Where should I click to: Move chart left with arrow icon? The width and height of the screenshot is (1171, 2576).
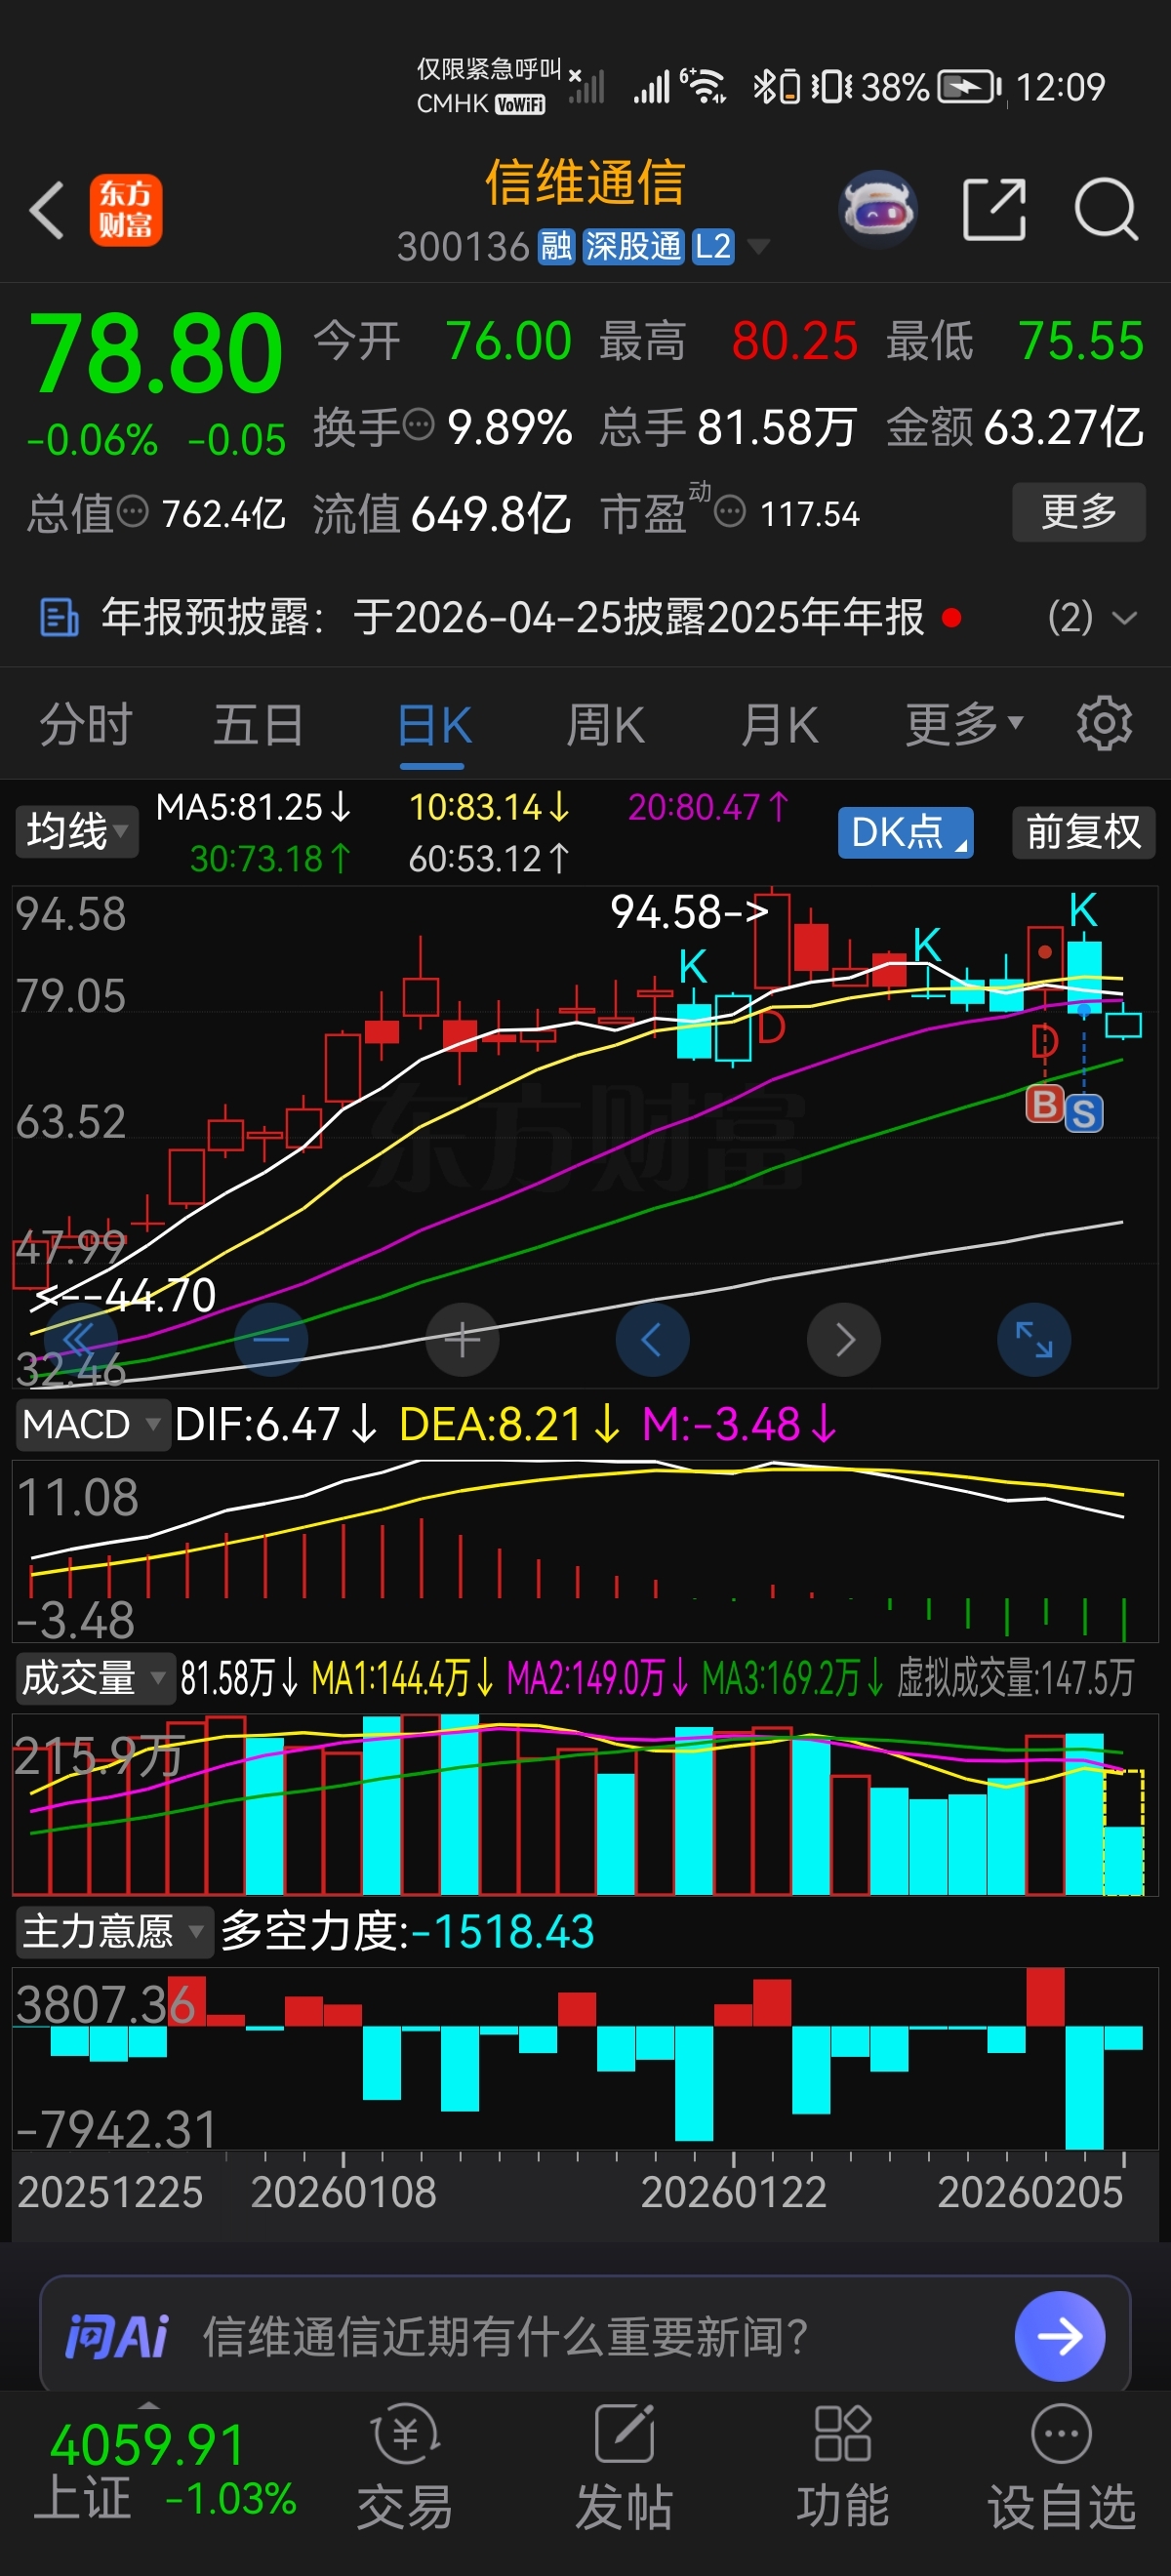coord(652,1340)
